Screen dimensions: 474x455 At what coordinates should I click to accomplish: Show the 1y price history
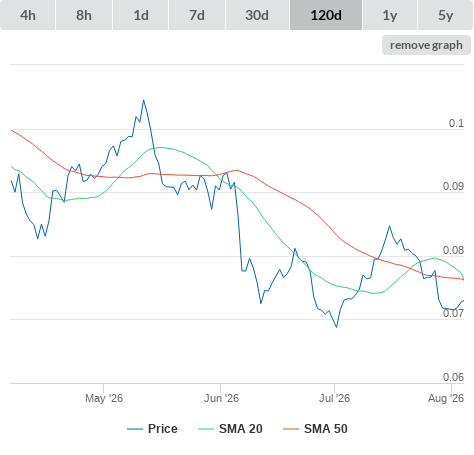pos(390,15)
